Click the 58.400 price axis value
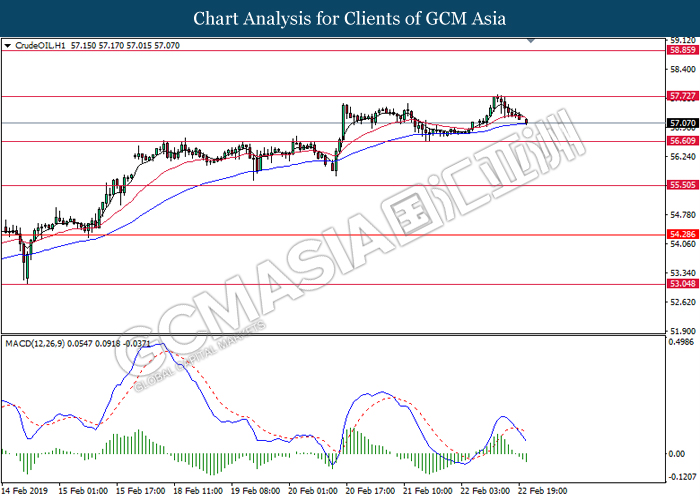Screen dimensions: 700x500 point(683,69)
